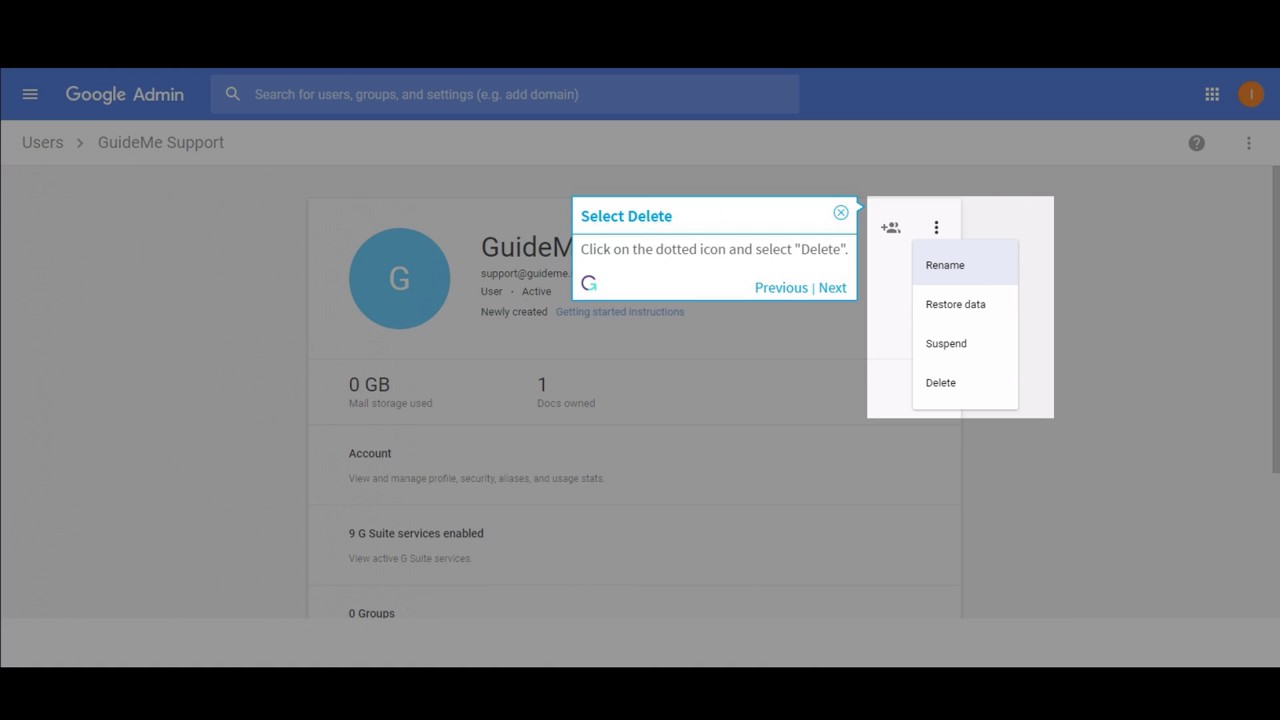This screenshot has height=720, width=1280.
Task: Go to Users breadcrumb
Action: tap(43, 142)
